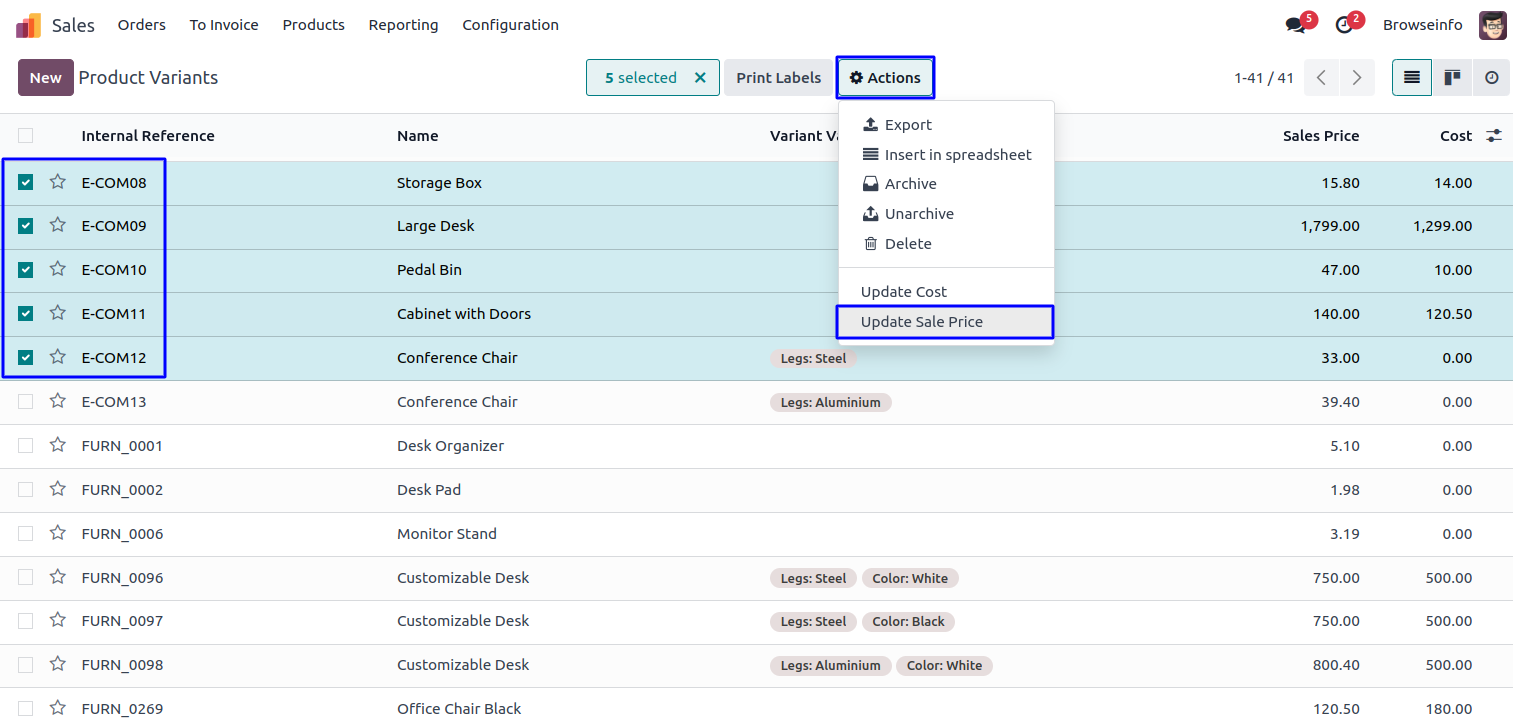
Task: Click the Print Labels button
Action: point(778,78)
